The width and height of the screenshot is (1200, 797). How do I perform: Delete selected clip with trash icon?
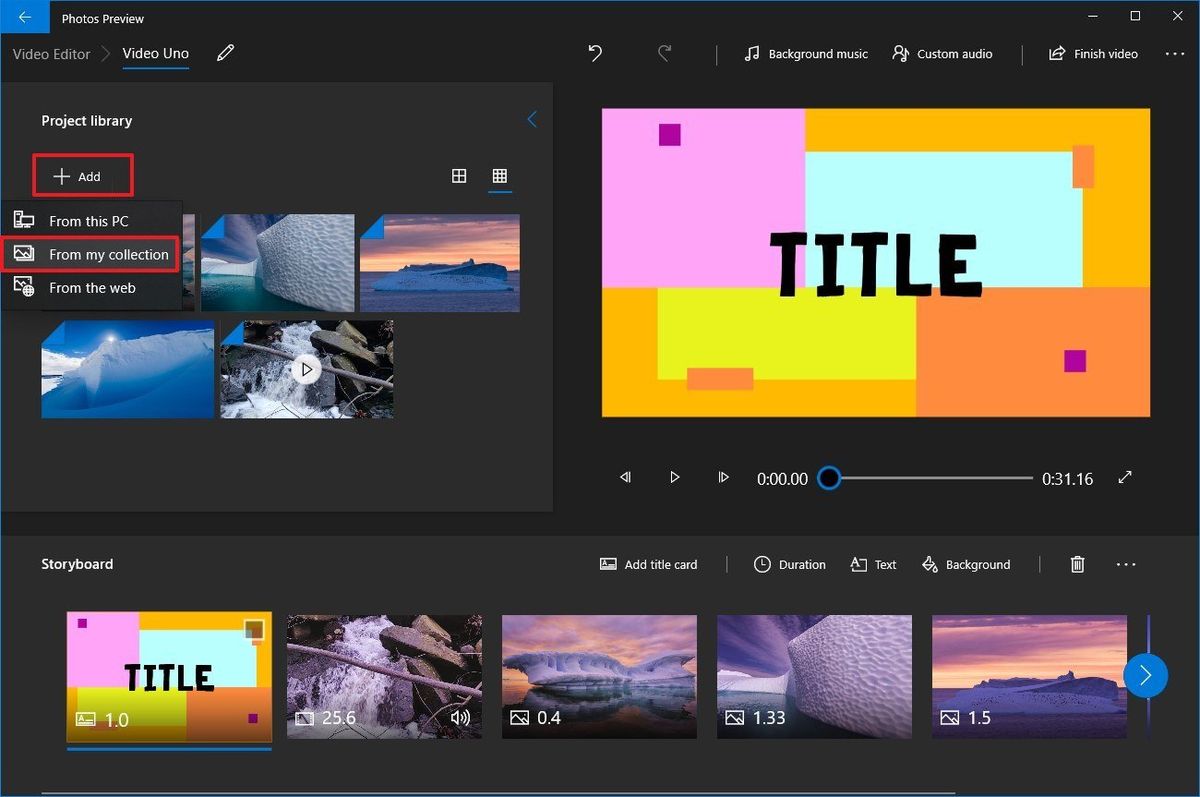click(x=1077, y=564)
